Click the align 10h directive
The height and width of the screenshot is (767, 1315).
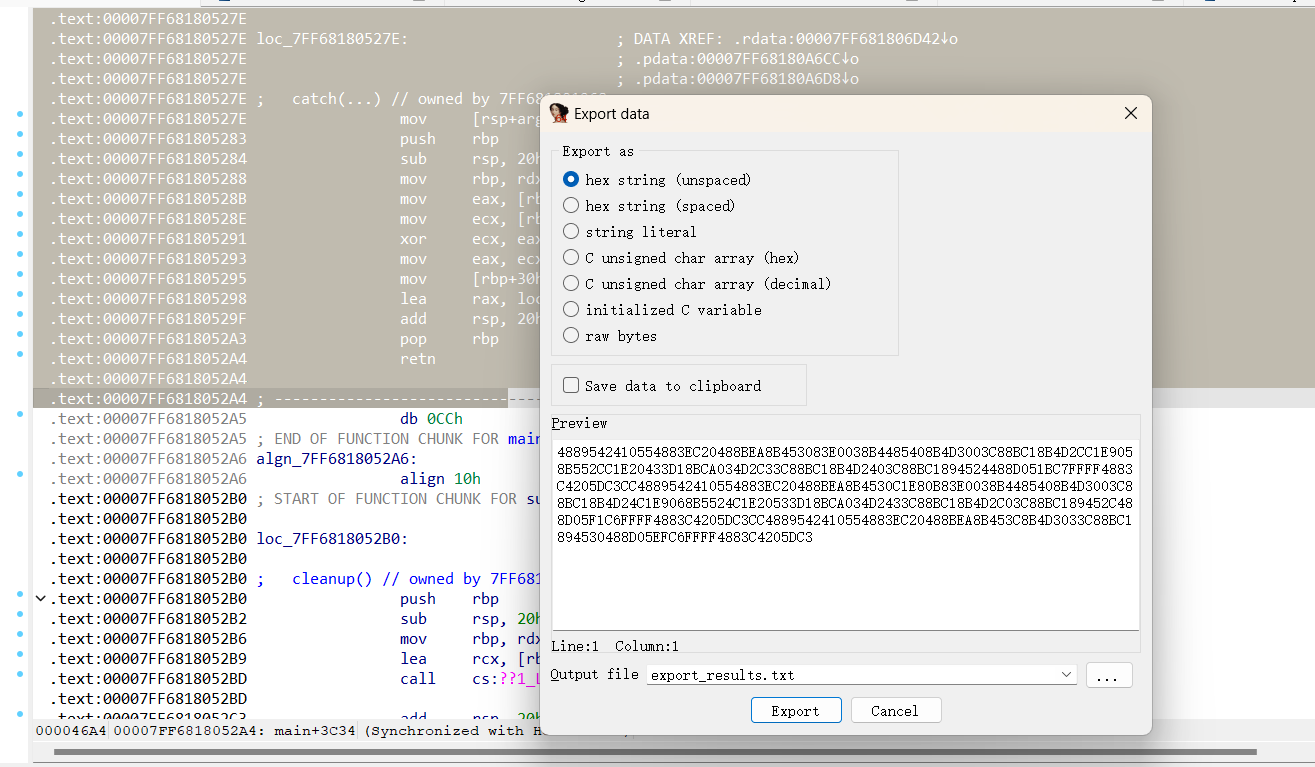pos(440,479)
